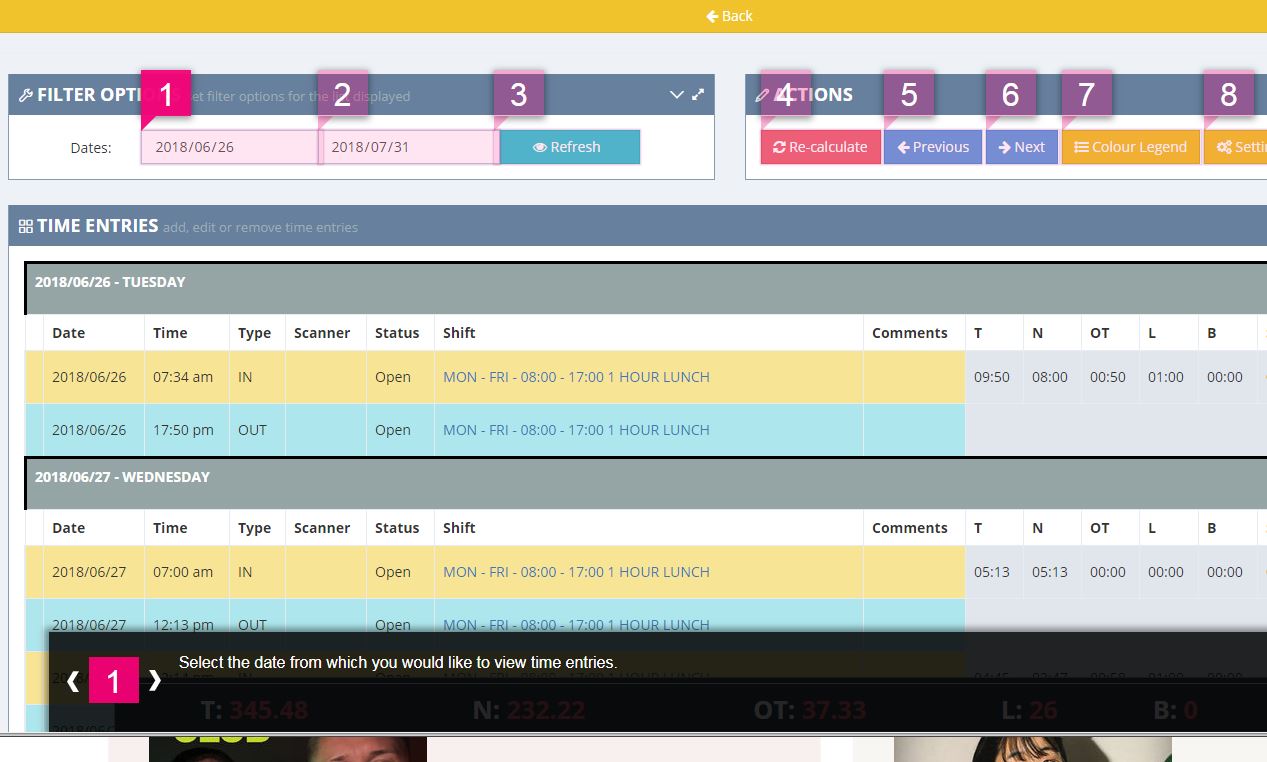Image resolution: width=1267 pixels, height=762 pixels.
Task: Open shift link for 07:34 am IN entry
Action: click(576, 377)
